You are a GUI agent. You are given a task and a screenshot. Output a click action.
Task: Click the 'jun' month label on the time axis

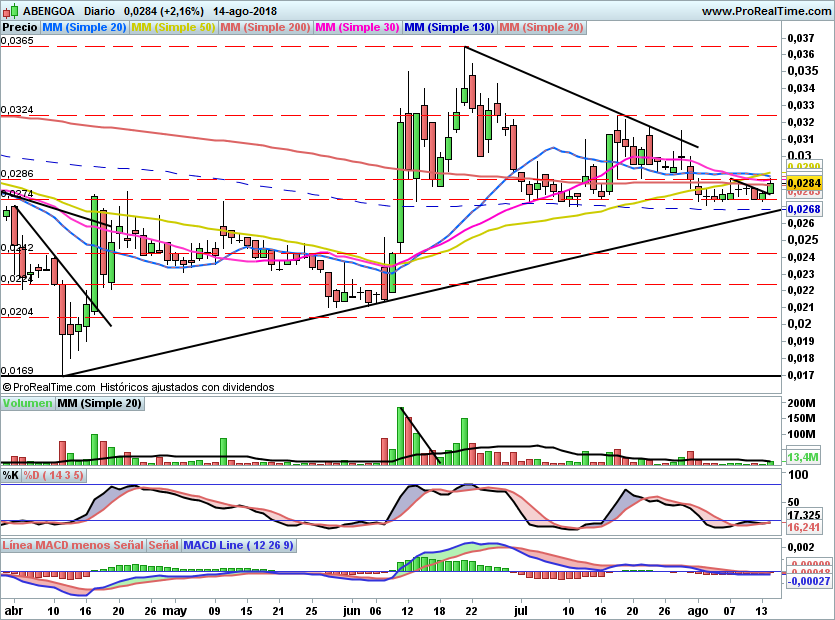(351, 611)
